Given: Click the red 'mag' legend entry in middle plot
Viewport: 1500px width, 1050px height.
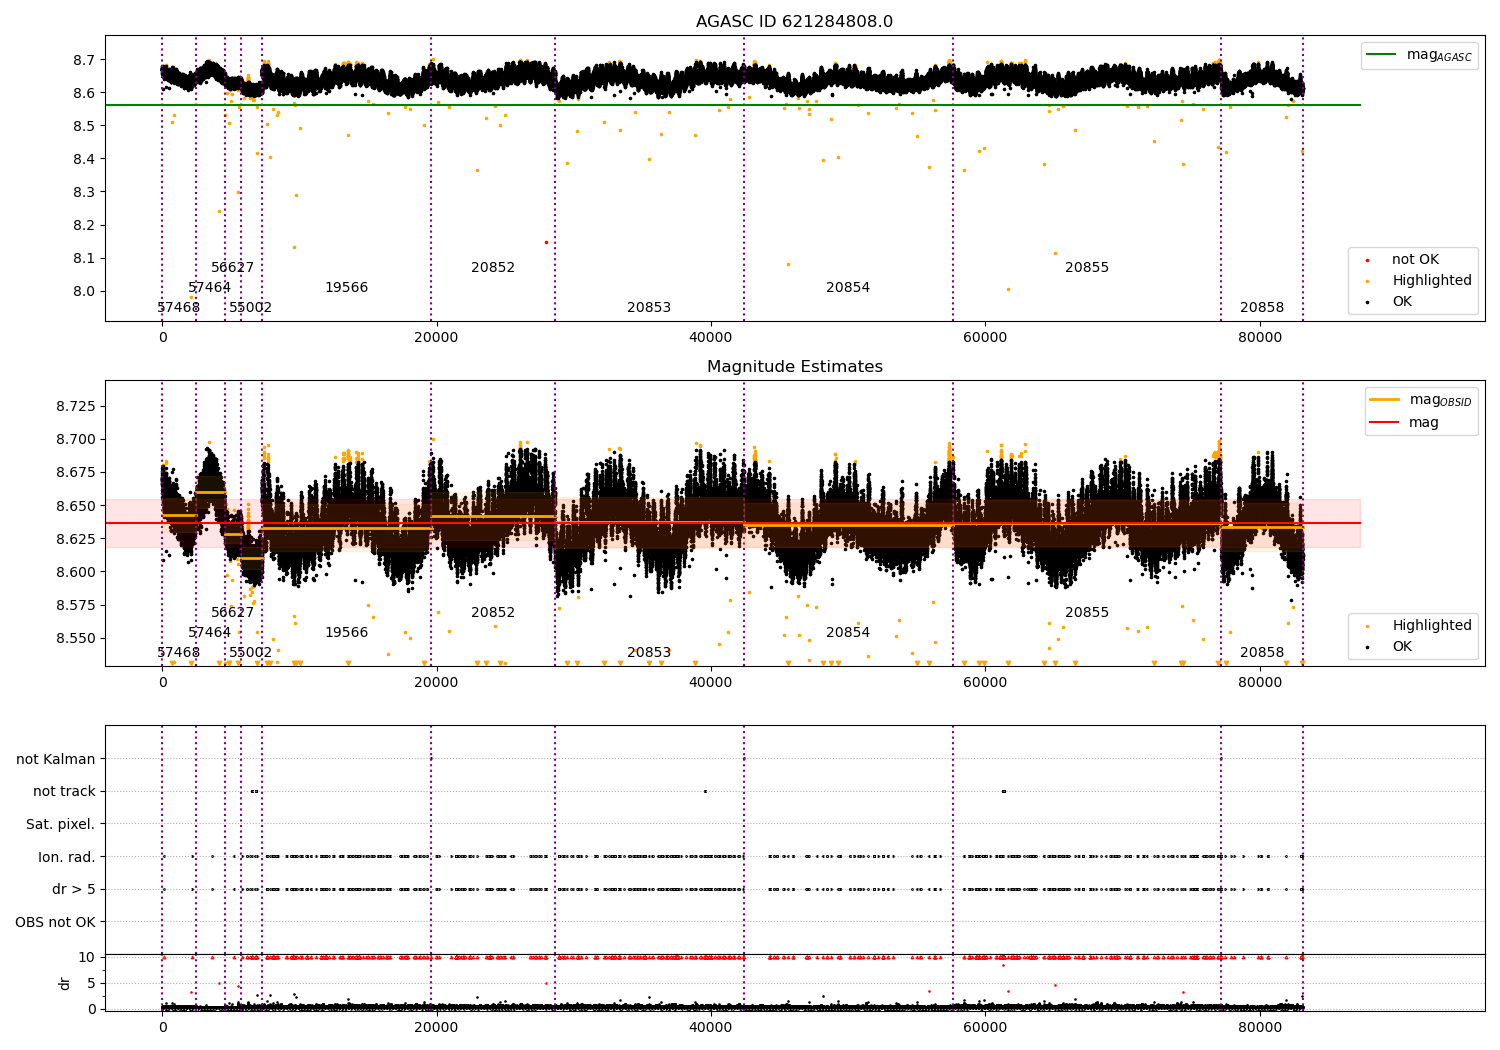Looking at the screenshot, I should (1405, 423).
